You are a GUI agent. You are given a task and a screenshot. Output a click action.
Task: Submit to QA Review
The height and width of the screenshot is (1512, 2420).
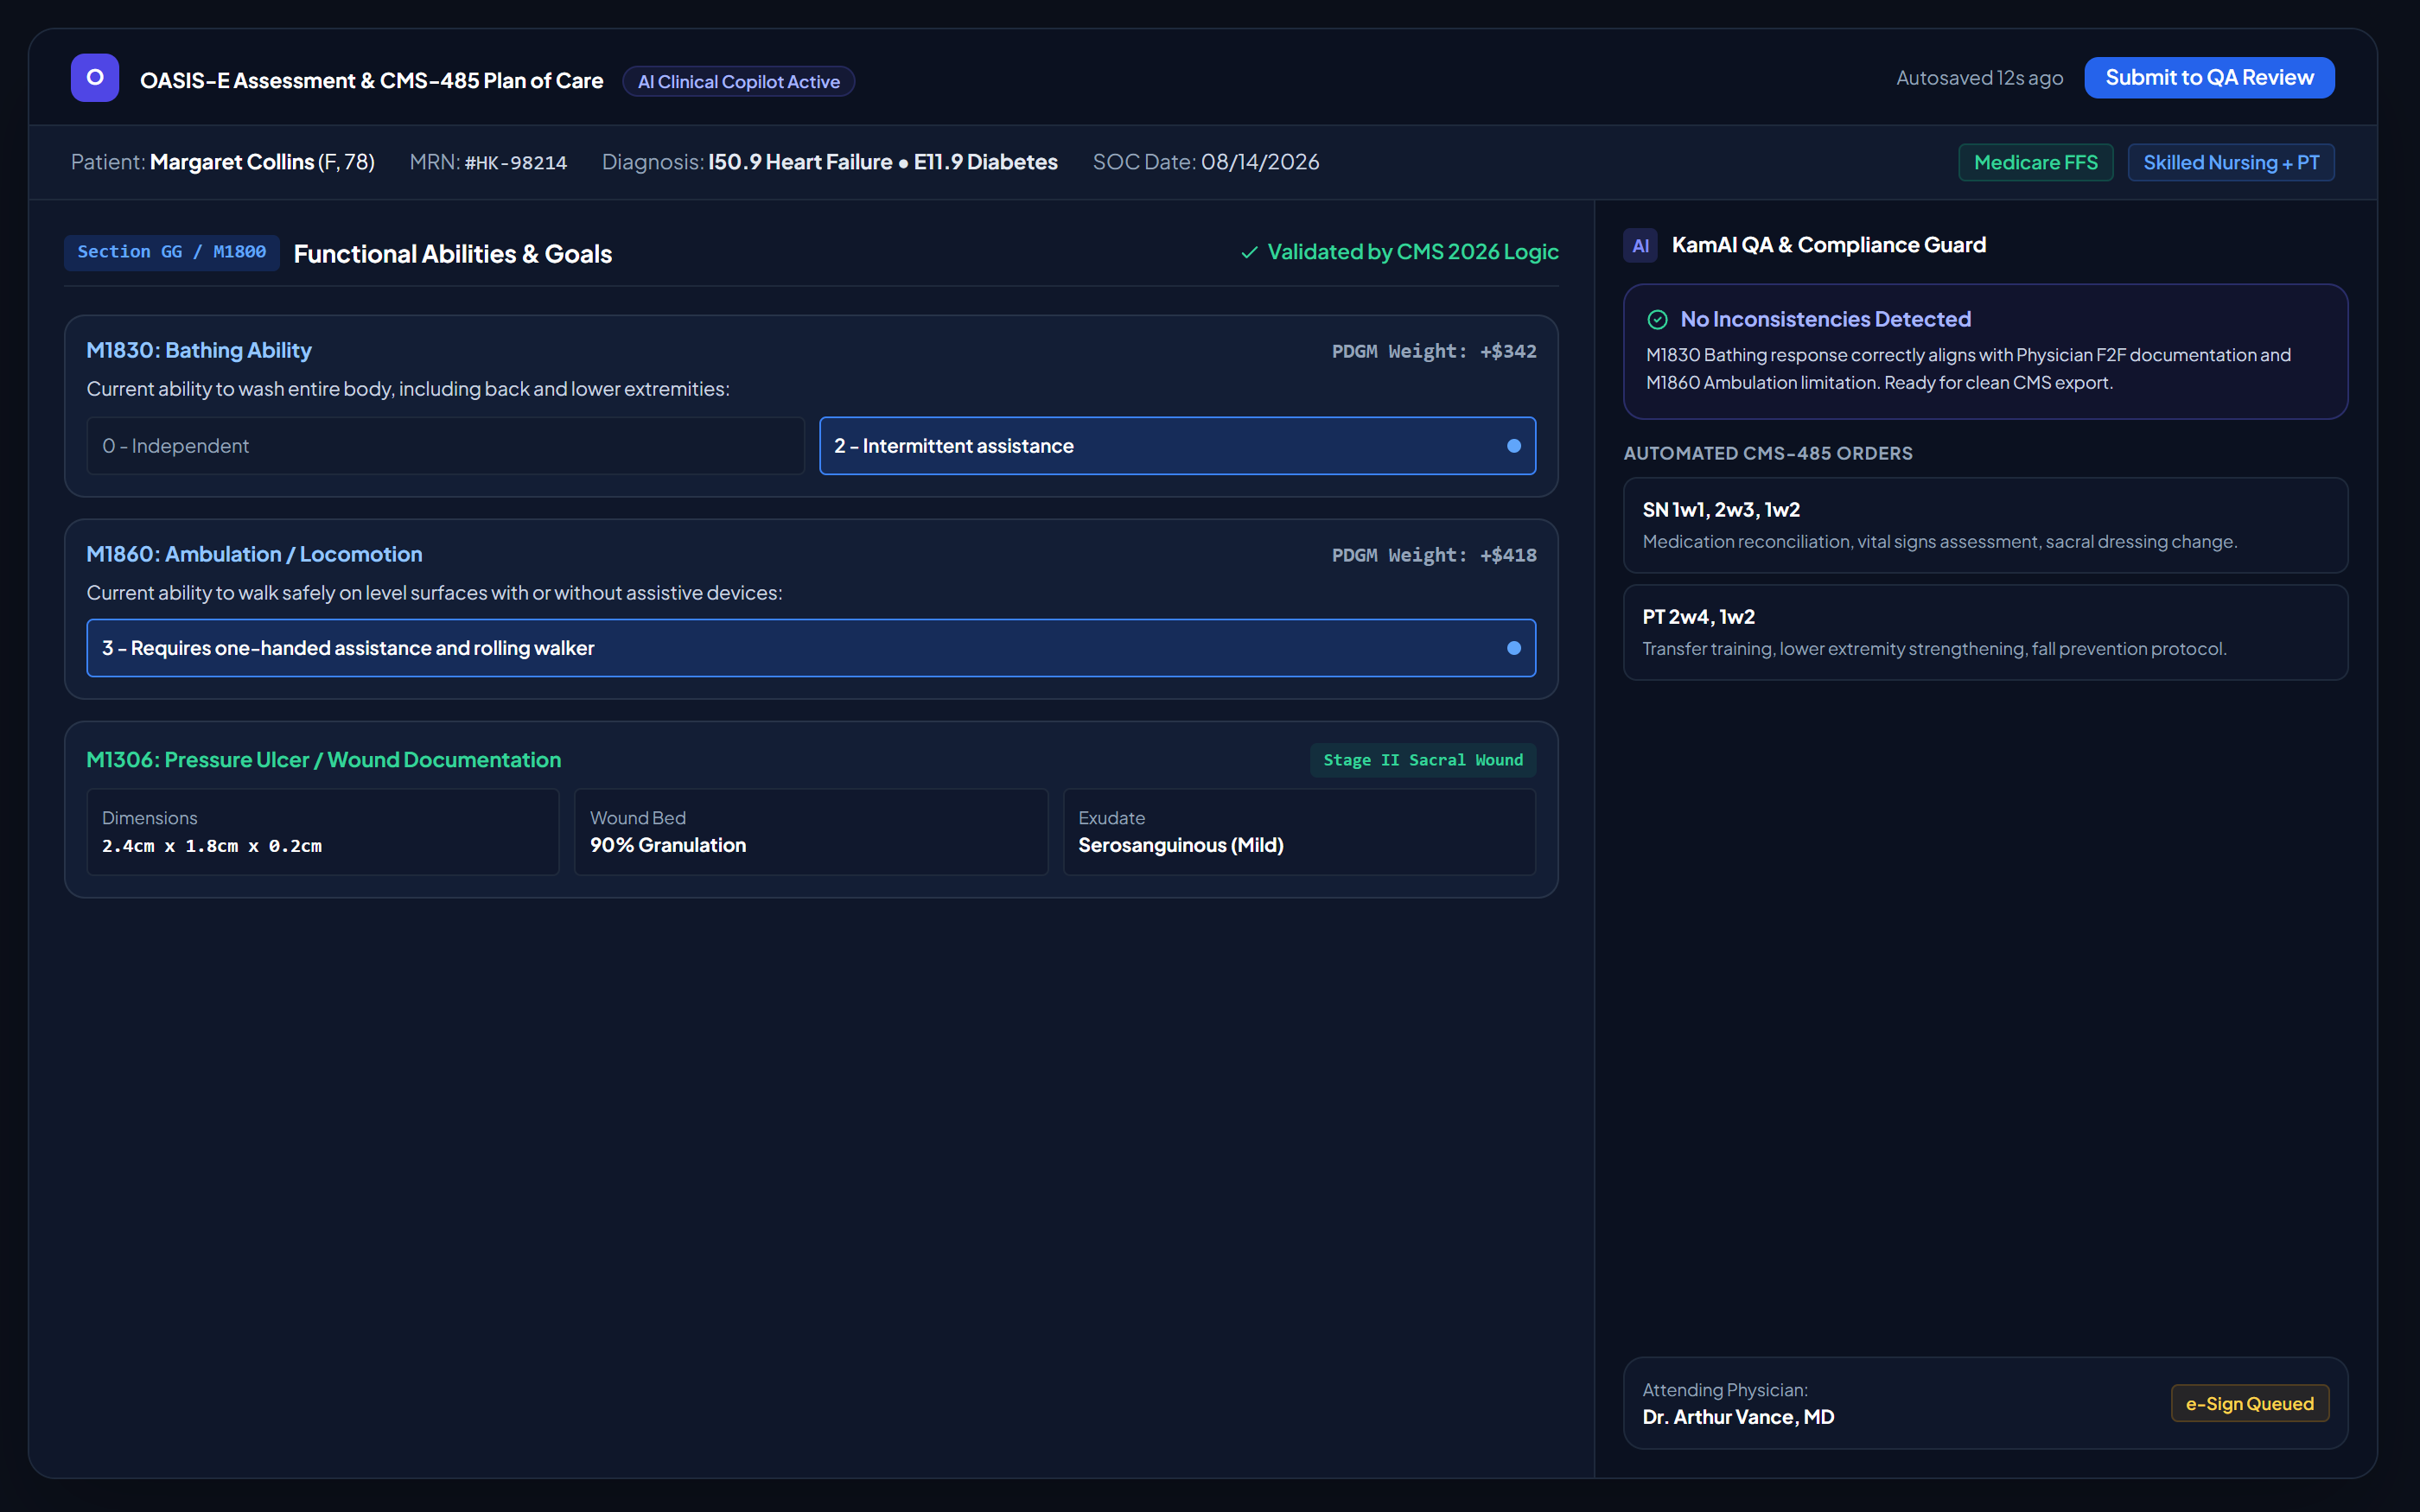(x=2209, y=78)
